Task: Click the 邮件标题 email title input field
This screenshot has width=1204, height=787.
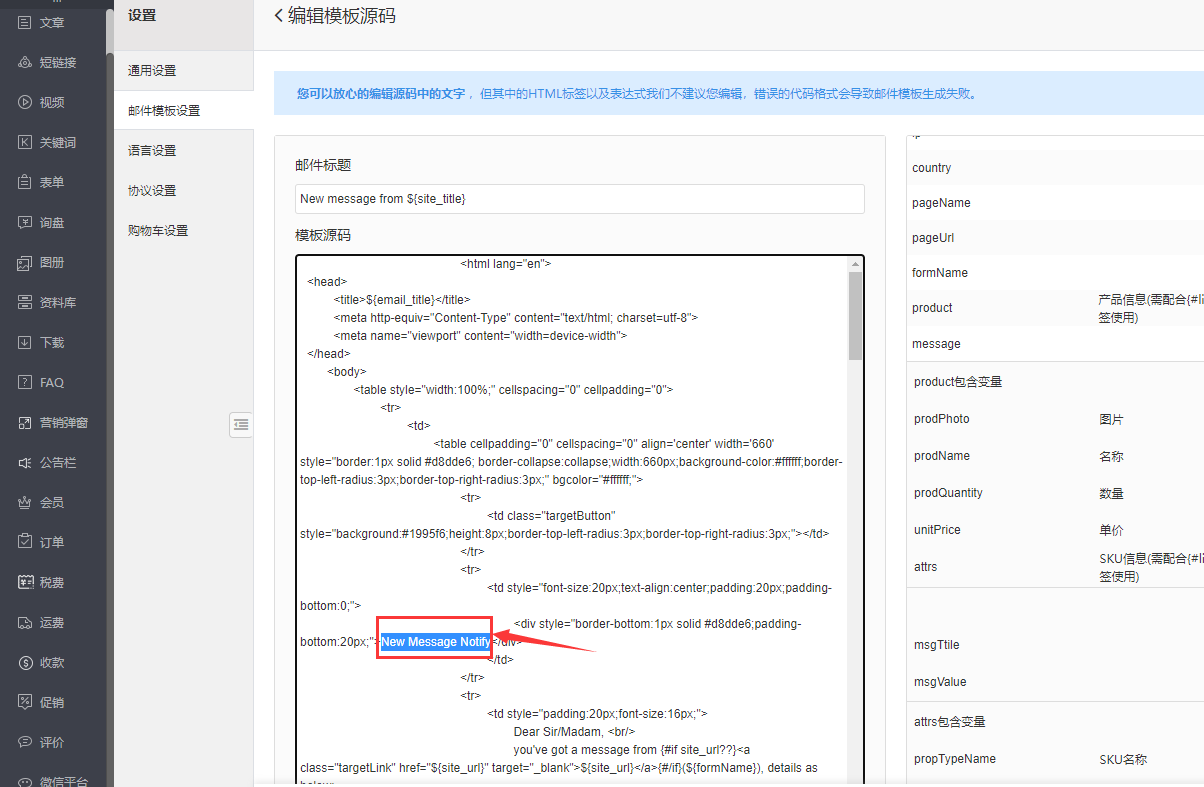Action: [x=579, y=199]
